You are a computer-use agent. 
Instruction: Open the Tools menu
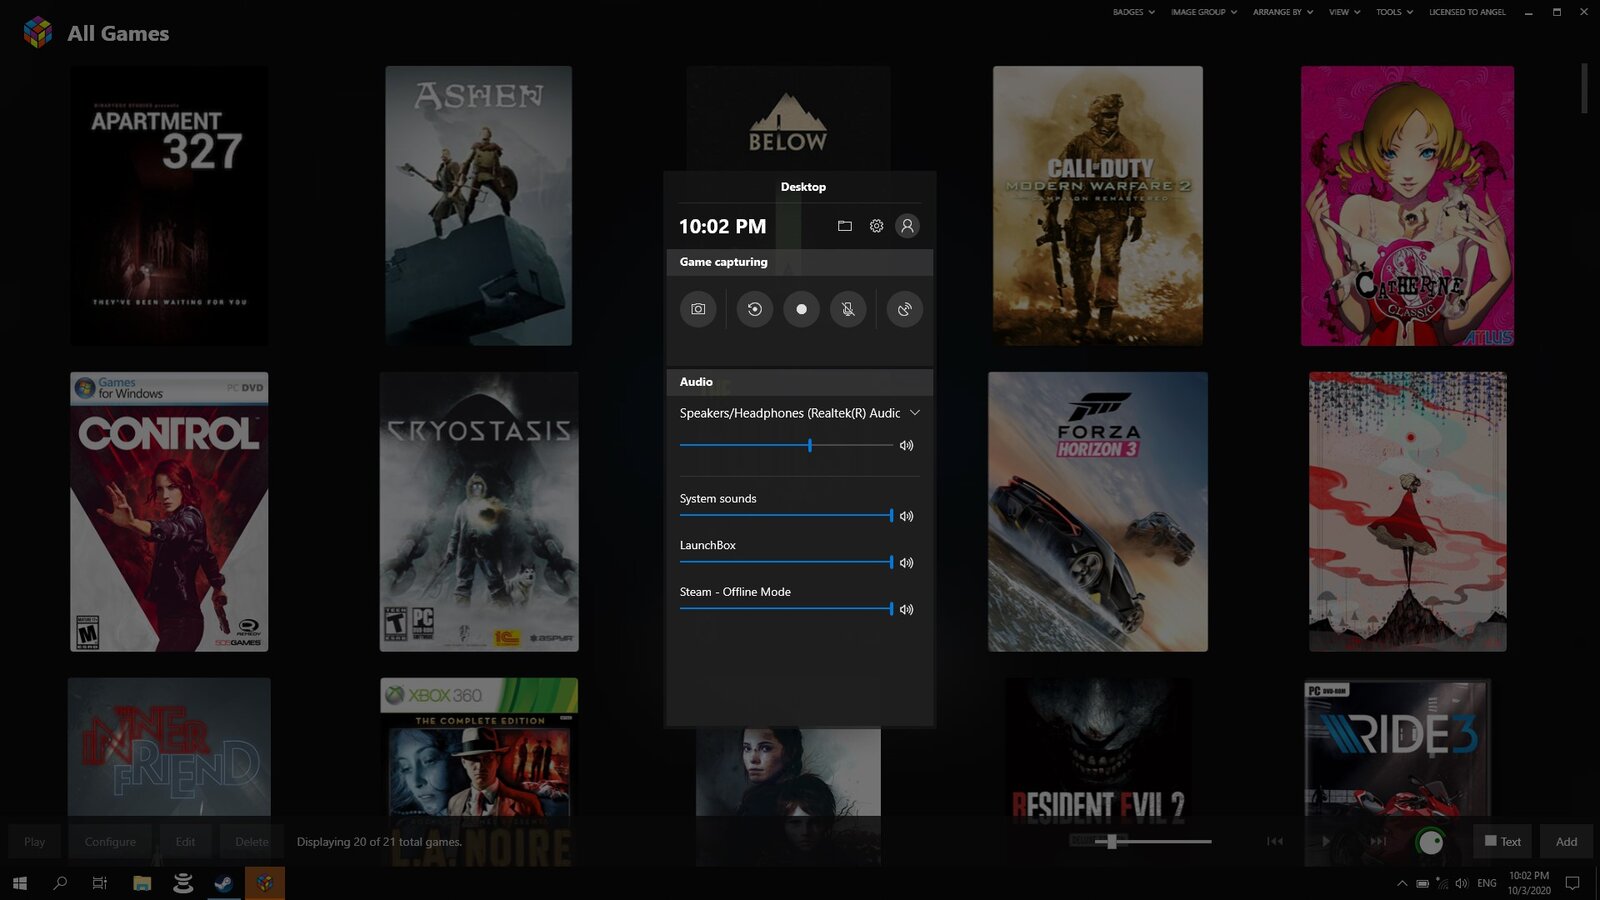1394,12
